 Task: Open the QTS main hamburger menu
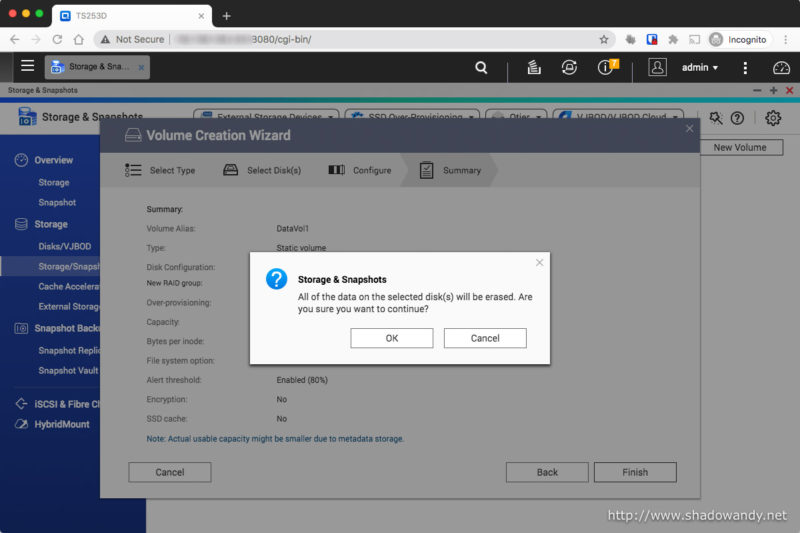27,67
